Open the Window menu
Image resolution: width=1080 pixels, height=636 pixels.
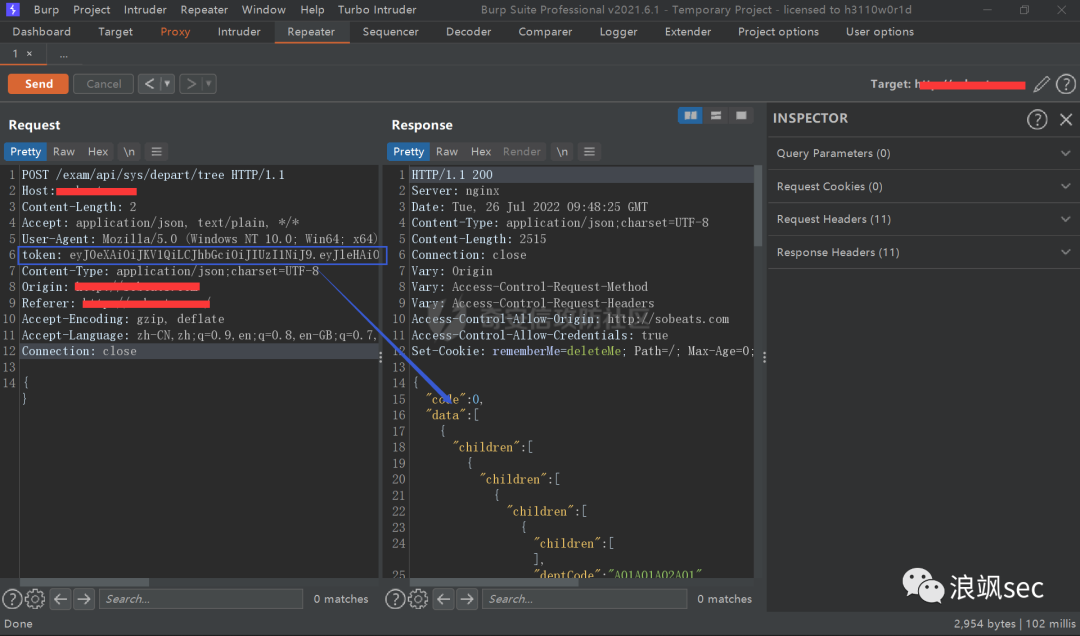coord(263,10)
